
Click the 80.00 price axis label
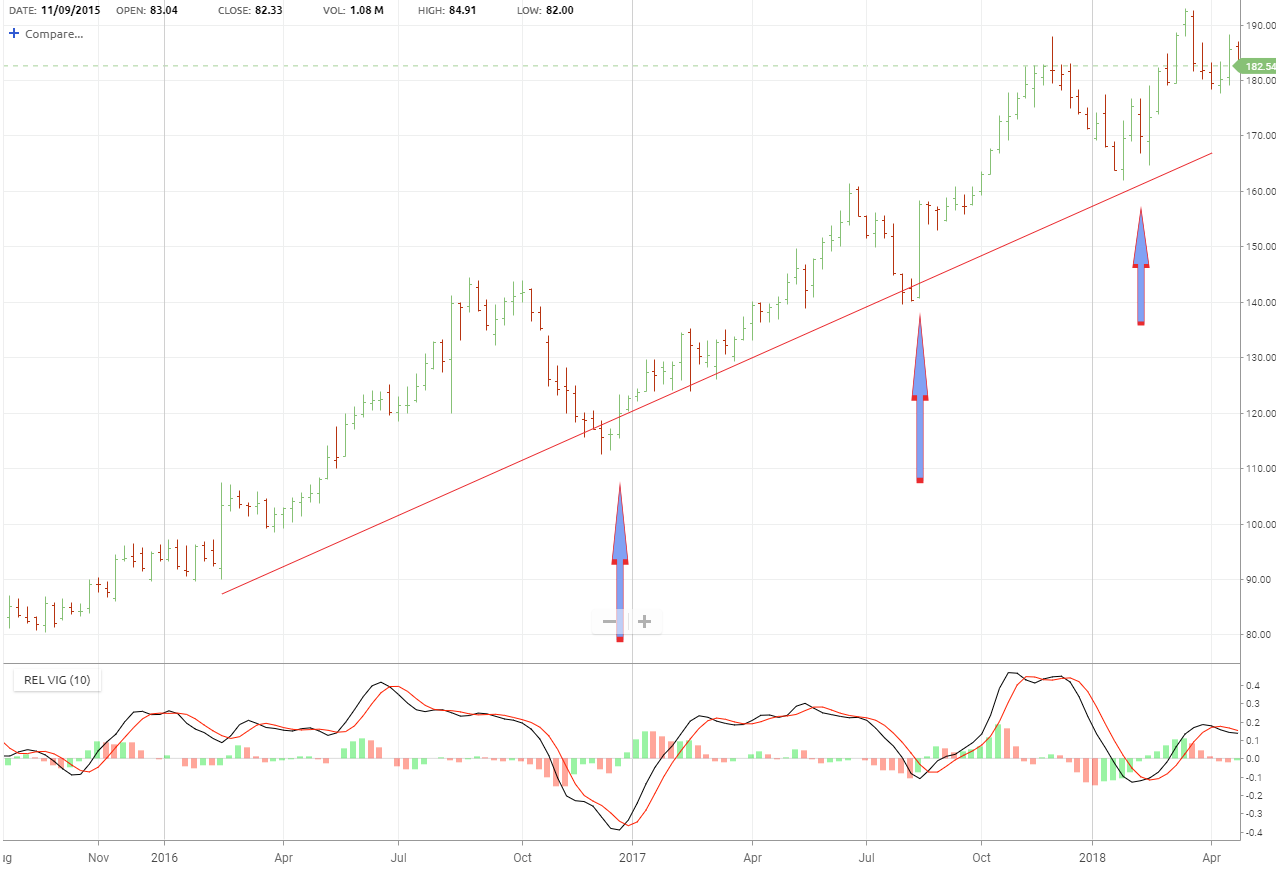click(x=1259, y=635)
